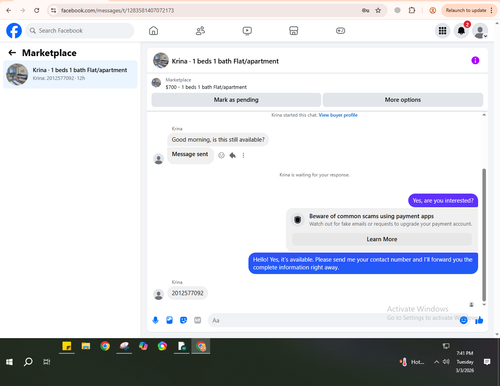
Task: Click the chat scrollbar
Action: [x=484, y=235]
